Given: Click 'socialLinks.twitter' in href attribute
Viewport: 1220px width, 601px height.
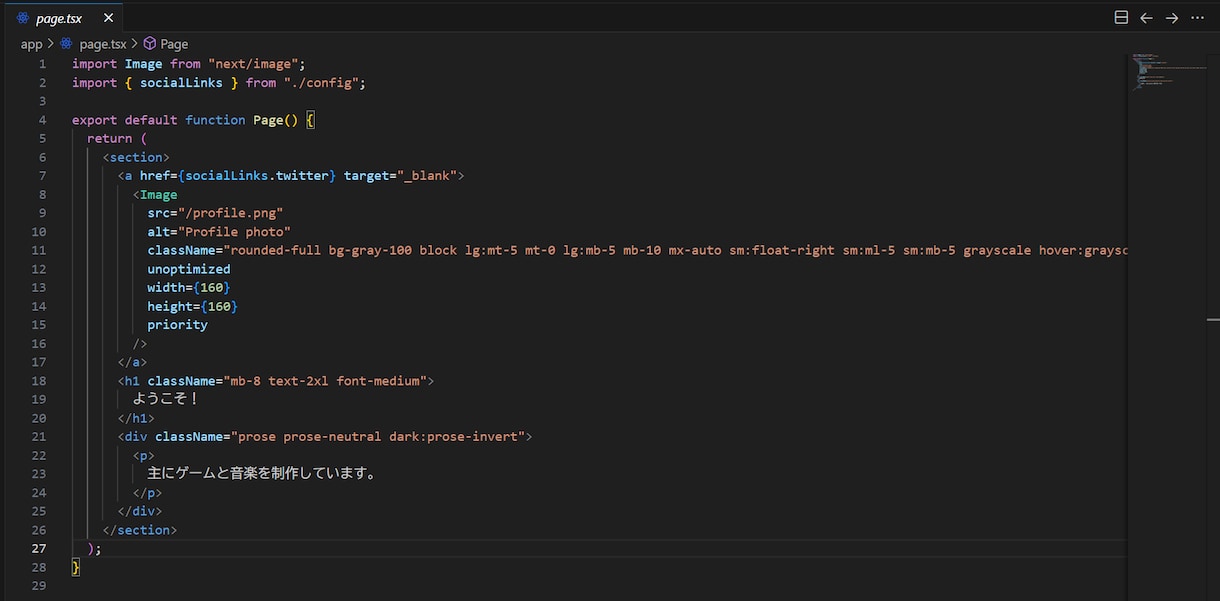Looking at the screenshot, I should click(x=257, y=176).
